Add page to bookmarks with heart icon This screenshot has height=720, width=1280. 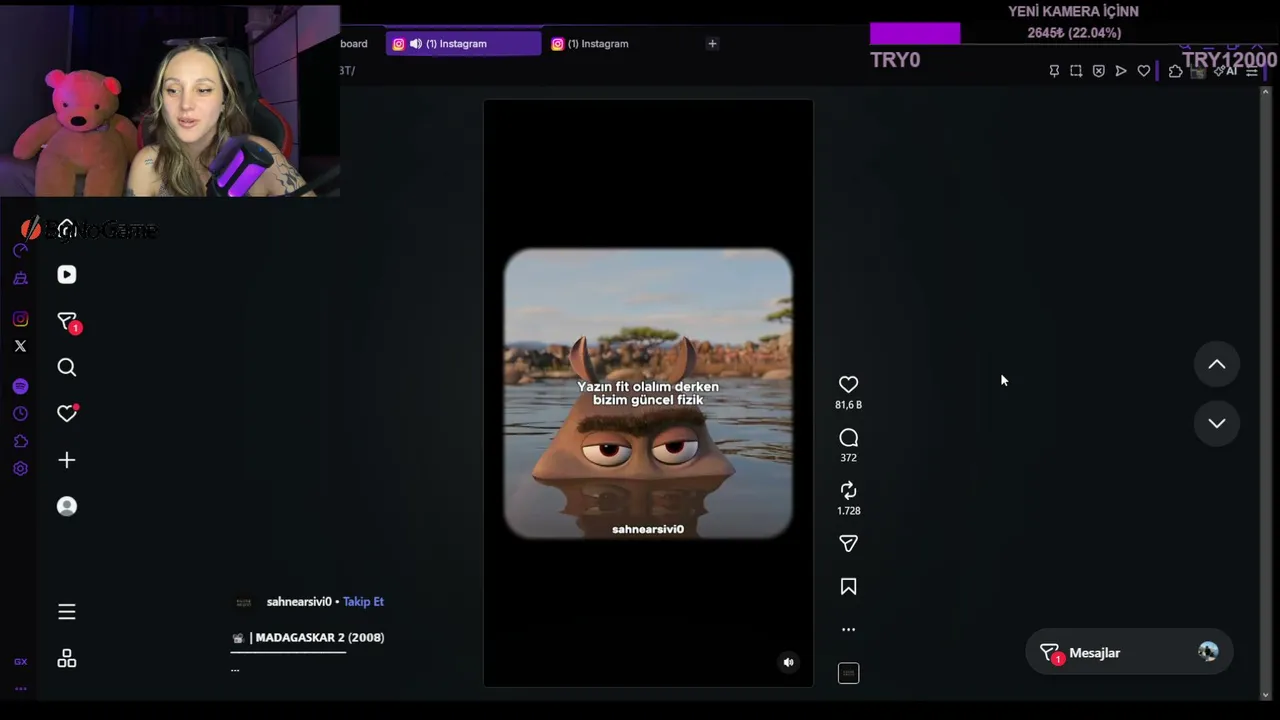pyautogui.click(x=1144, y=71)
